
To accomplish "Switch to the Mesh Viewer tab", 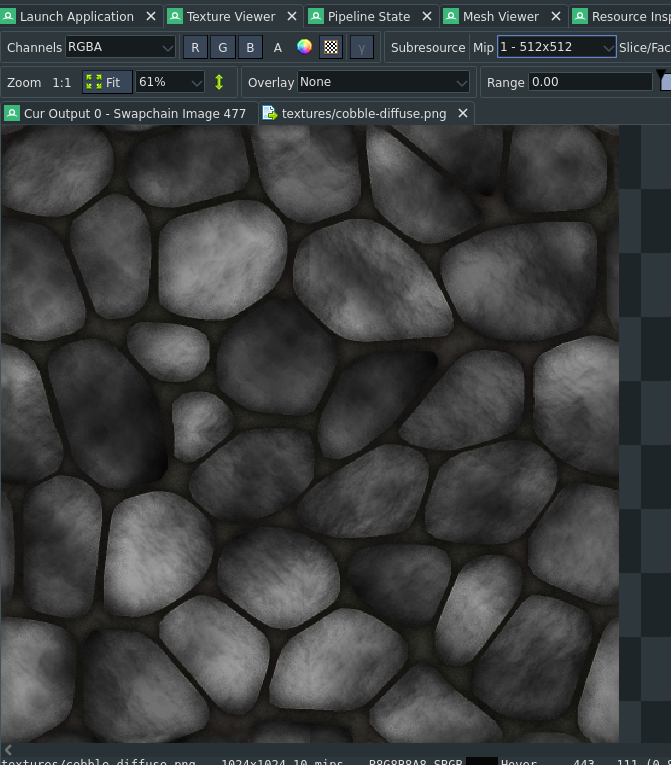I will click(x=501, y=16).
